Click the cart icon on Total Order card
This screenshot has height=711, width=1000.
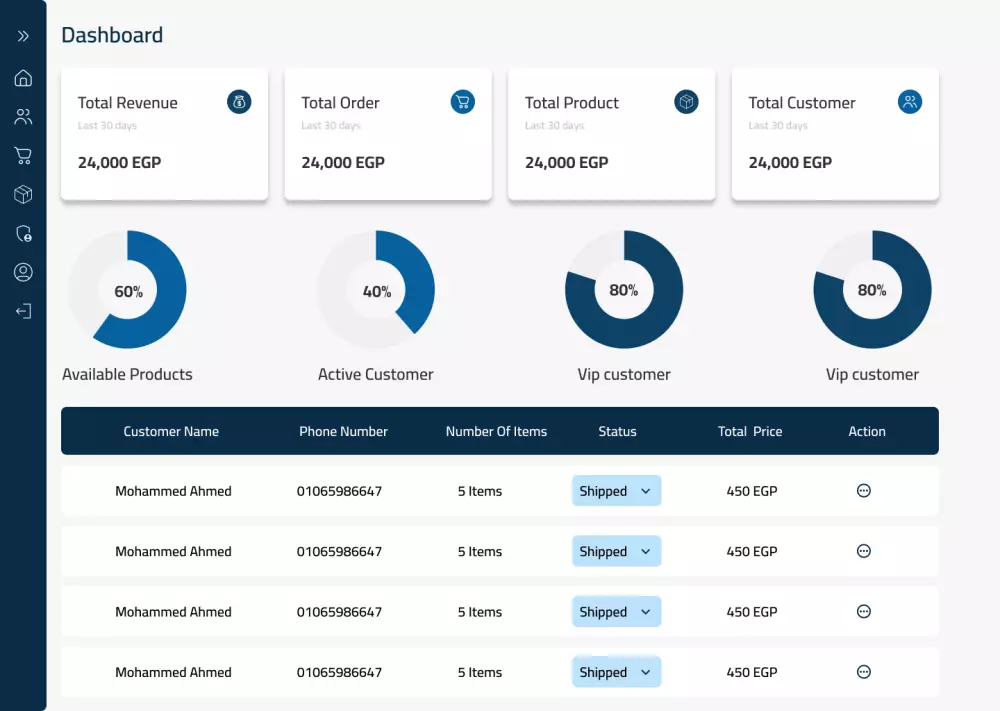tap(463, 102)
